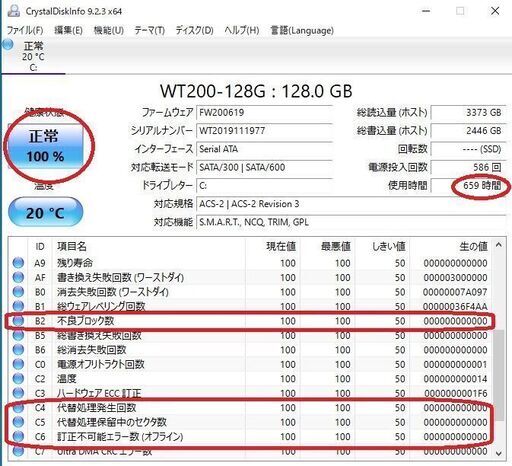Click the status orb for B1 総ウェアレベリング回数
The height and width of the screenshot is (466, 512).
click(x=18, y=306)
